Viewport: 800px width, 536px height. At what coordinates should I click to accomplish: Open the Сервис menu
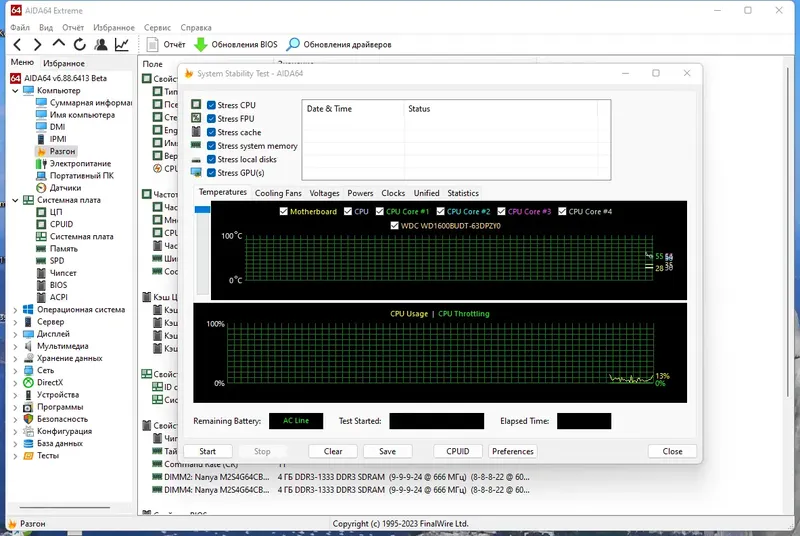tap(157, 28)
